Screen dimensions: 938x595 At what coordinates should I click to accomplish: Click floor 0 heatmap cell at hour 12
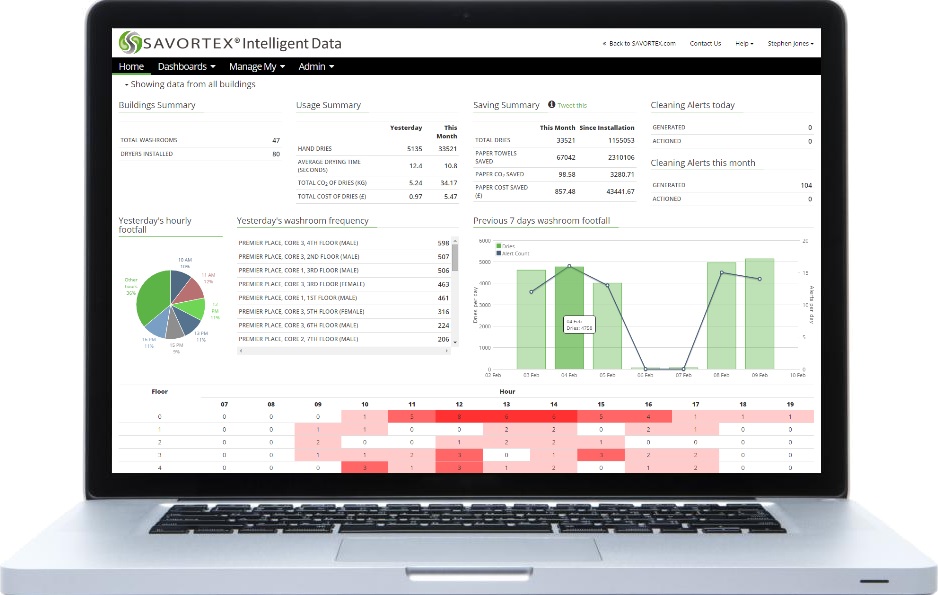[459, 416]
